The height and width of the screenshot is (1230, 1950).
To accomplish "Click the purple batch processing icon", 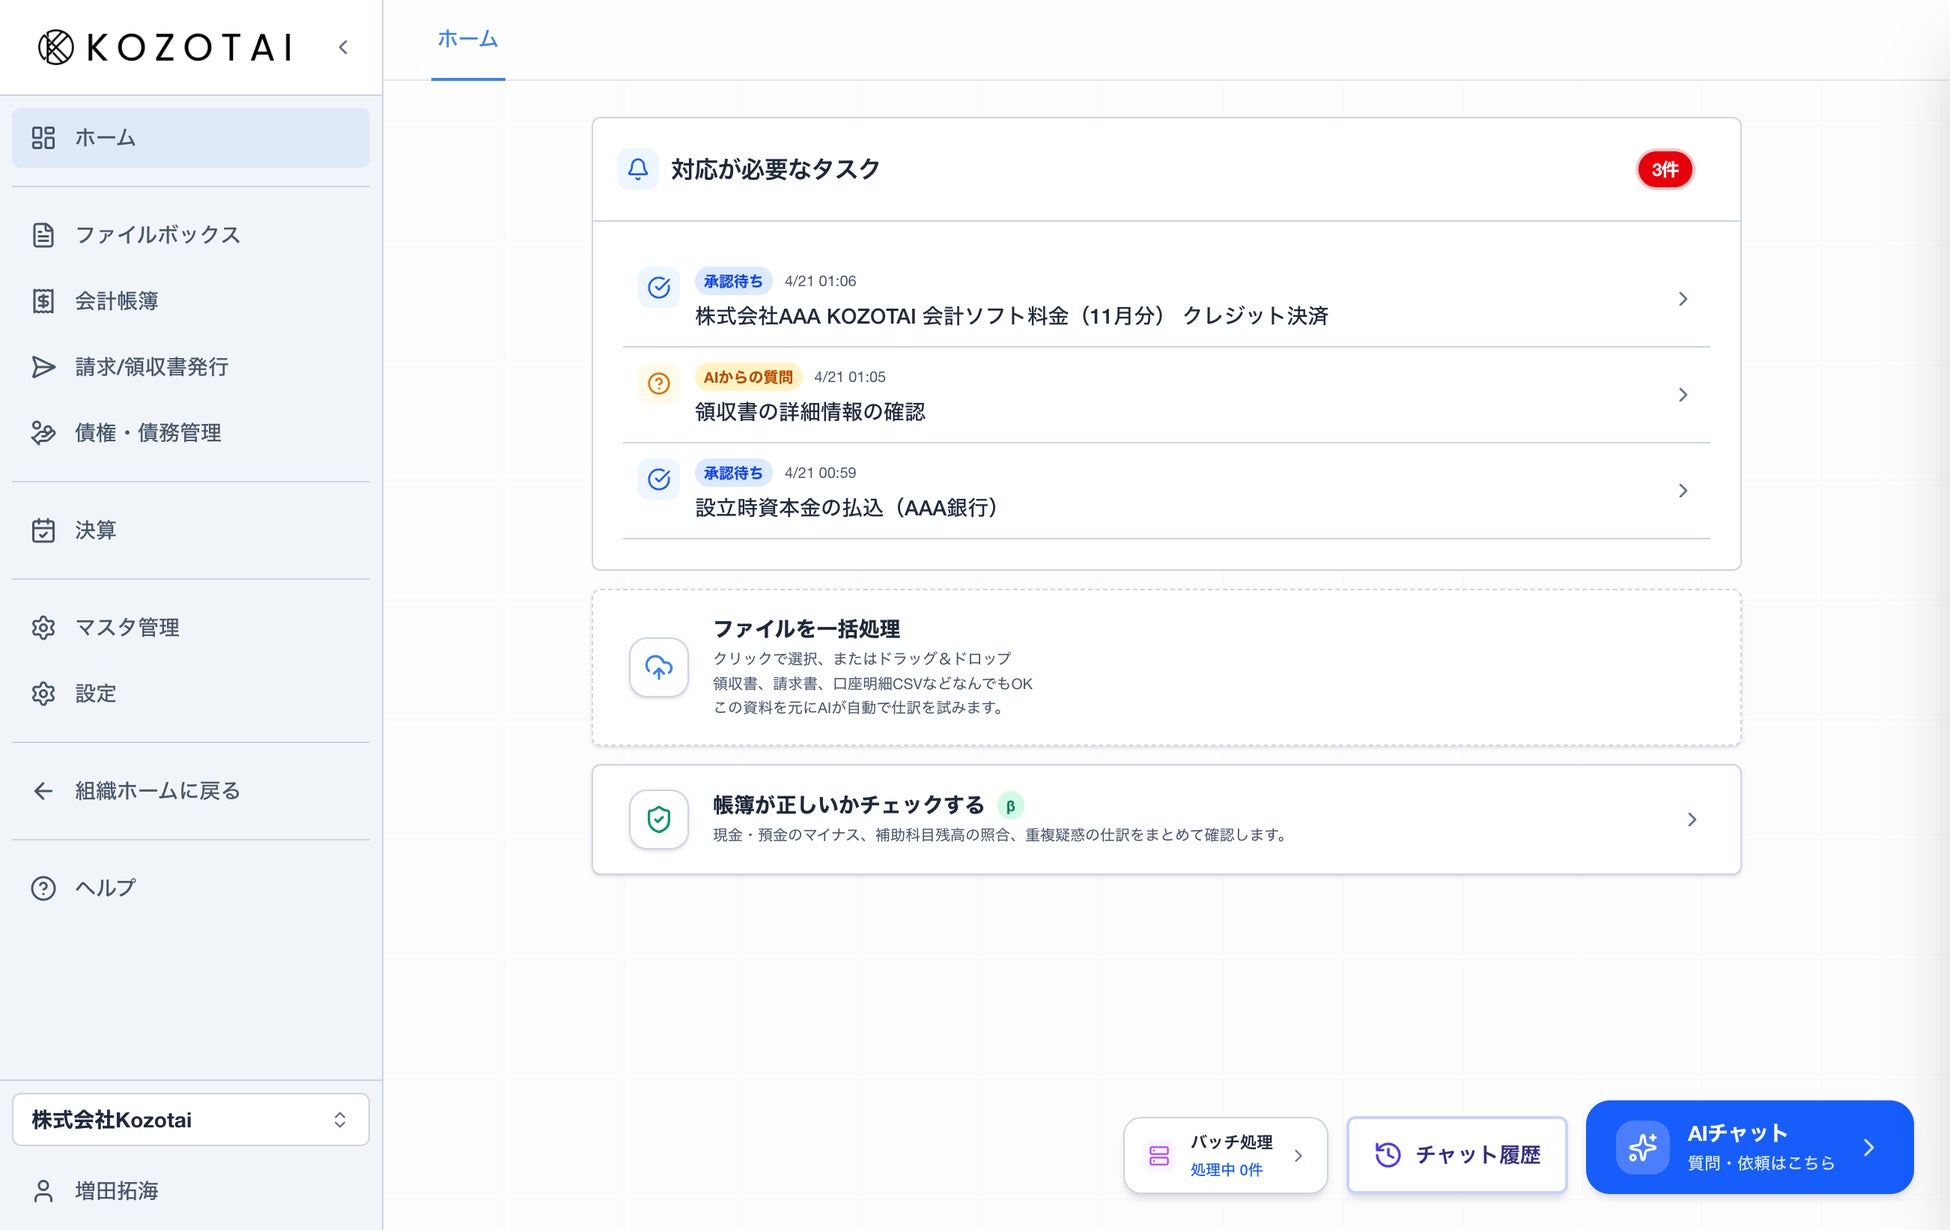I will click(x=1159, y=1155).
